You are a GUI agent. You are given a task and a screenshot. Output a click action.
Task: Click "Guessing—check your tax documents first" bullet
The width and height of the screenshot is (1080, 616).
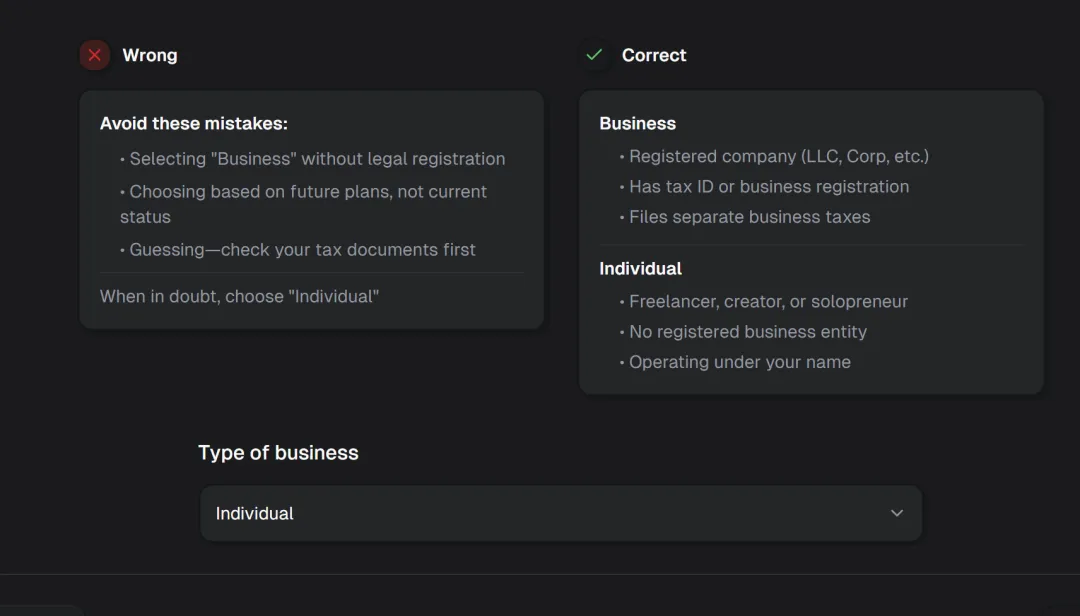(302, 250)
